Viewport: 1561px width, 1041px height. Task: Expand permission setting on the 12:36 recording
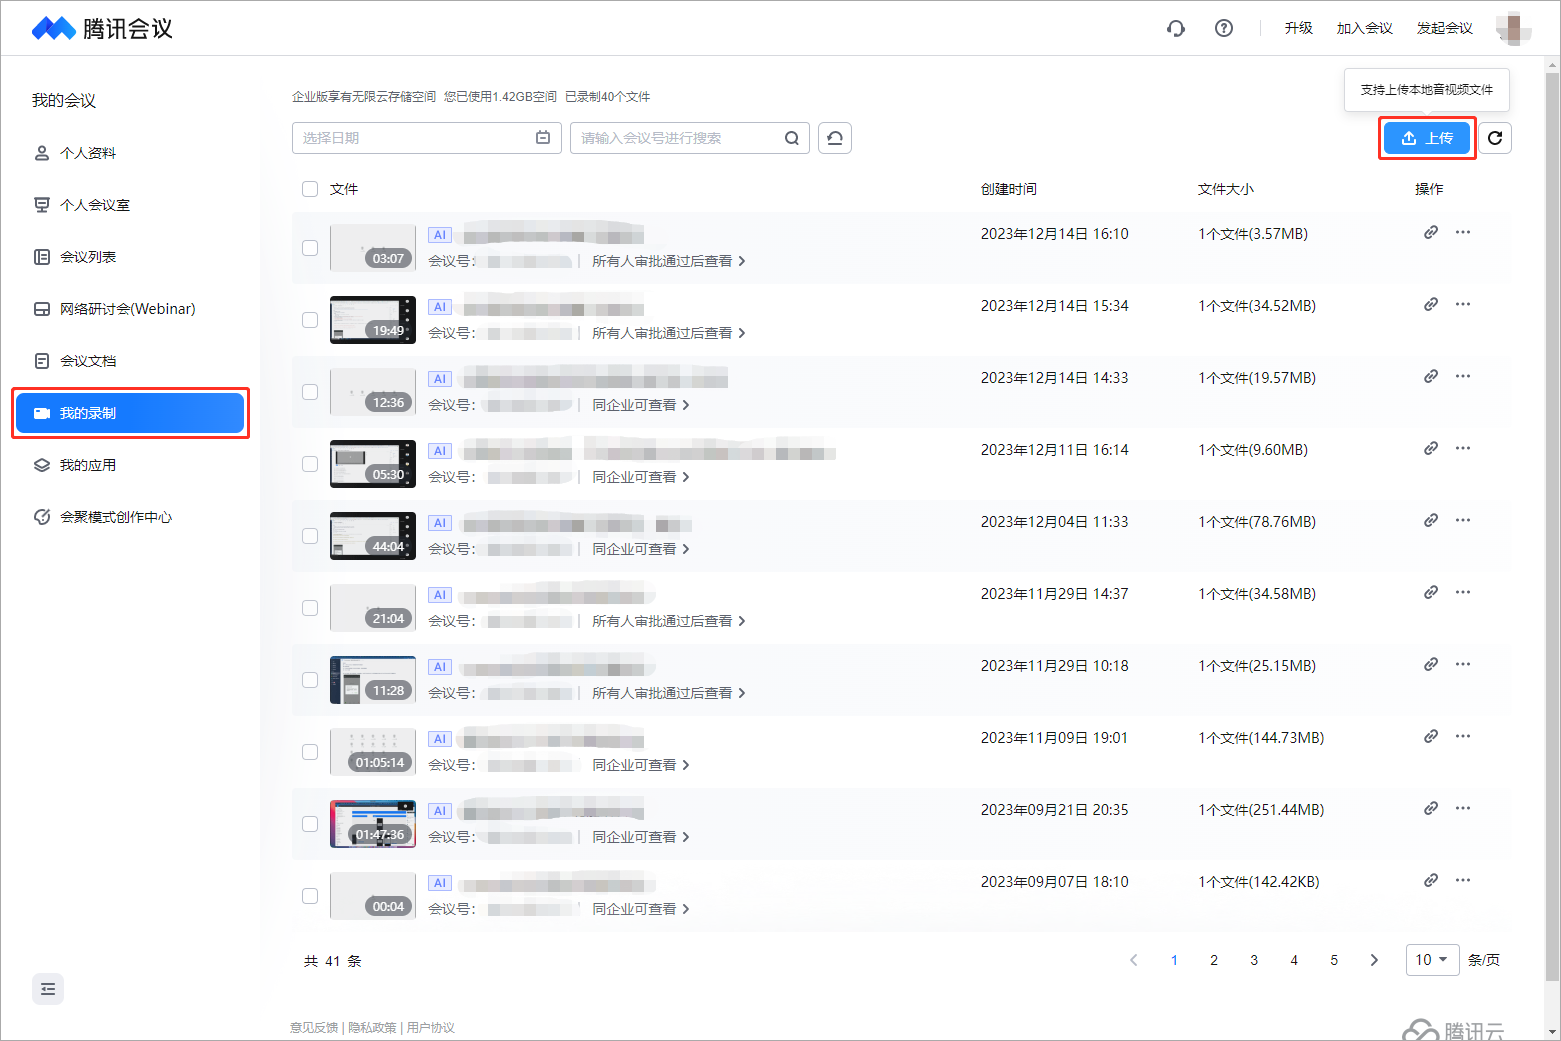tap(641, 405)
